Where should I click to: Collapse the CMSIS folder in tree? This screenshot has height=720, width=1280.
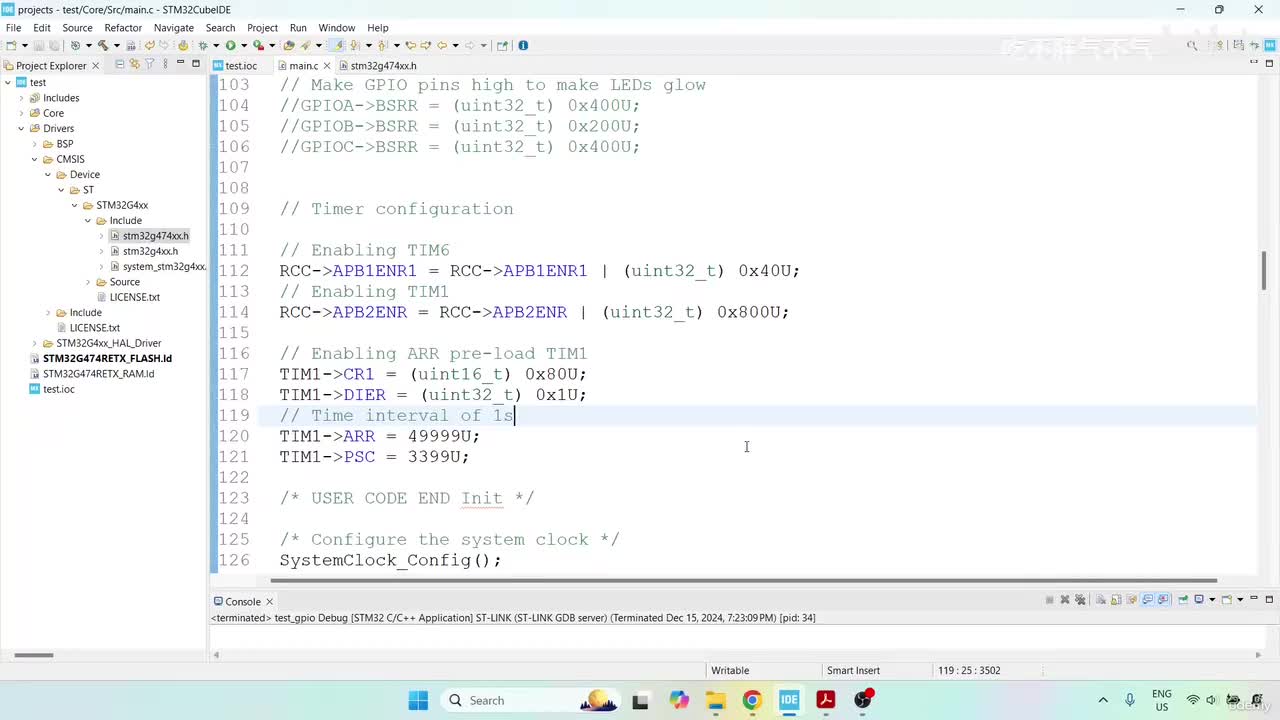(34, 159)
